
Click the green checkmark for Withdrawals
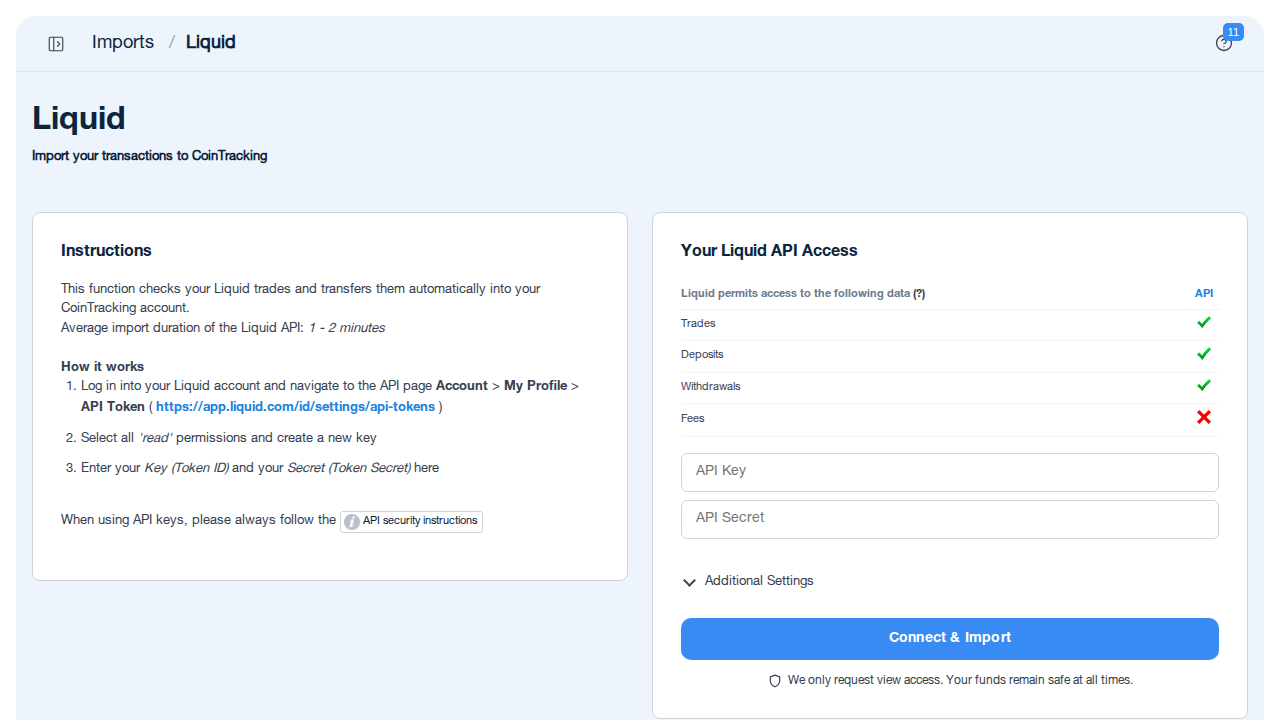click(x=1204, y=386)
